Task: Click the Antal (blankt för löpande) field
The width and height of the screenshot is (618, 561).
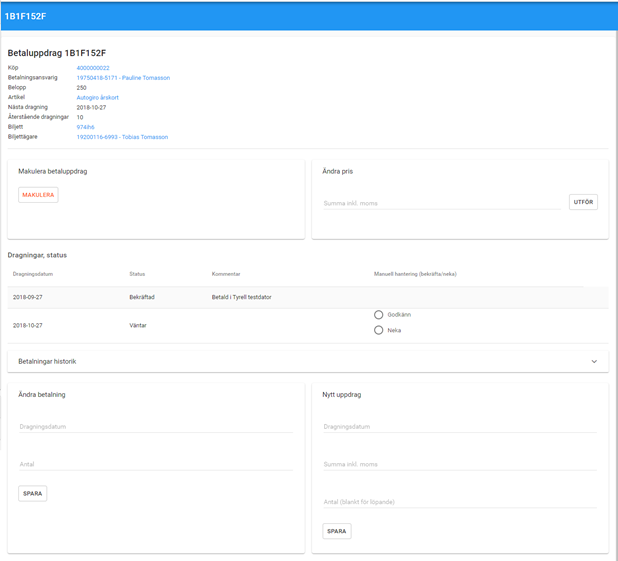Action: tap(459, 502)
